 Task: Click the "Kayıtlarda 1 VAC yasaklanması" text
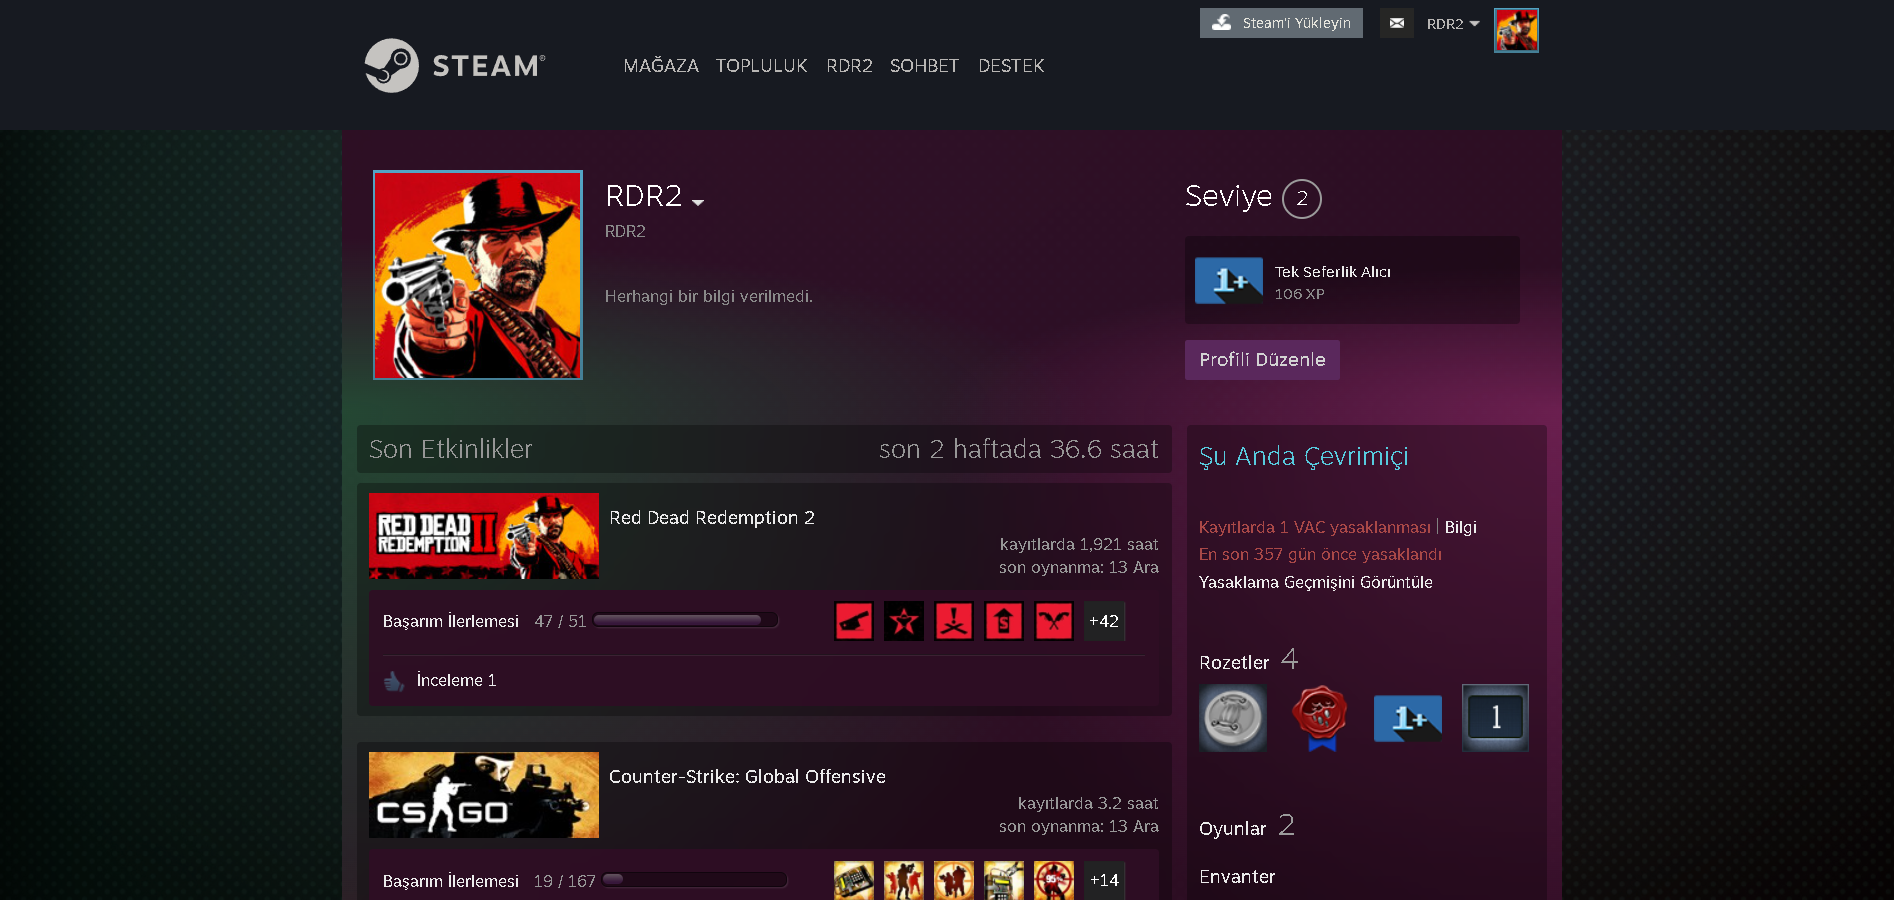pos(1315,527)
